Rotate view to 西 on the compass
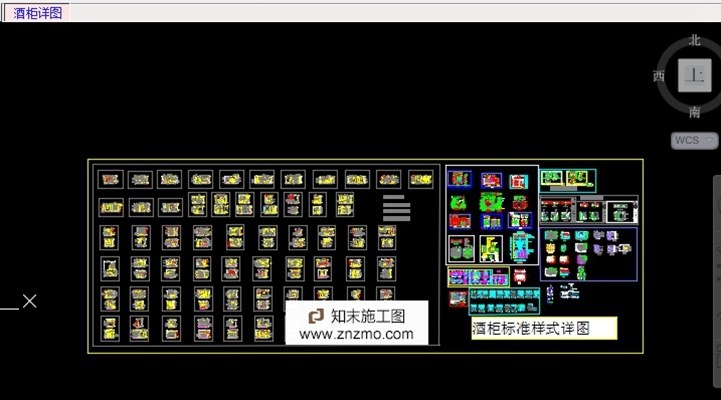 (x=659, y=76)
